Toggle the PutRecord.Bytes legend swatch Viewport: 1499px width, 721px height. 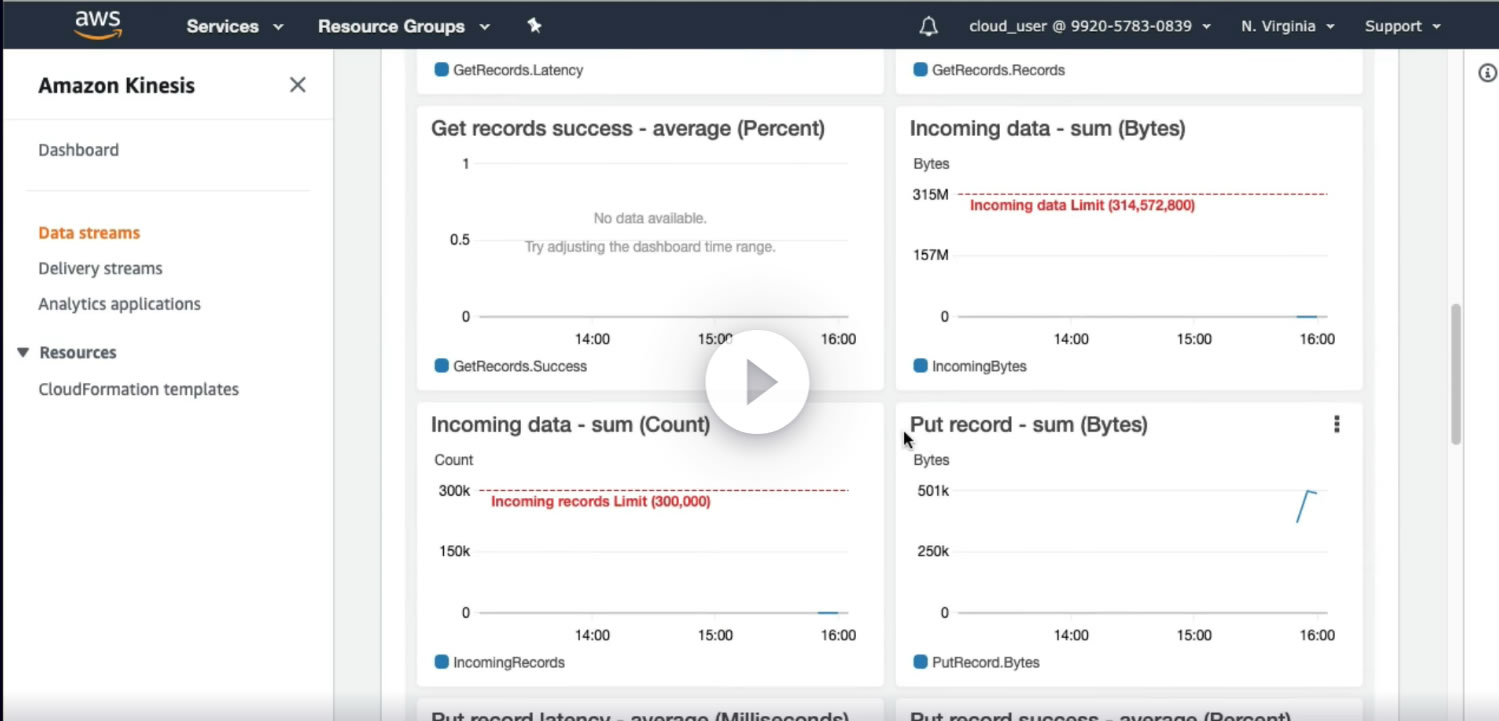tap(920, 662)
